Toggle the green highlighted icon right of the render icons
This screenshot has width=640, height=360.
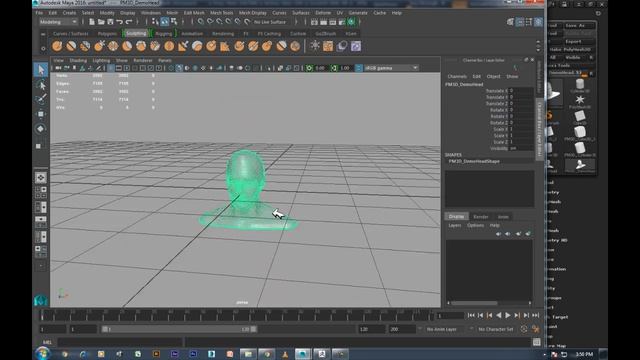click(351, 22)
